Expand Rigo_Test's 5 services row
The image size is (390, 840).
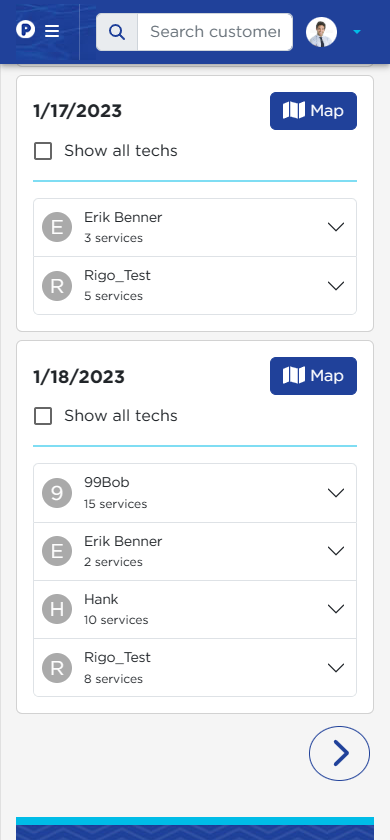click(x=195, y=286)
